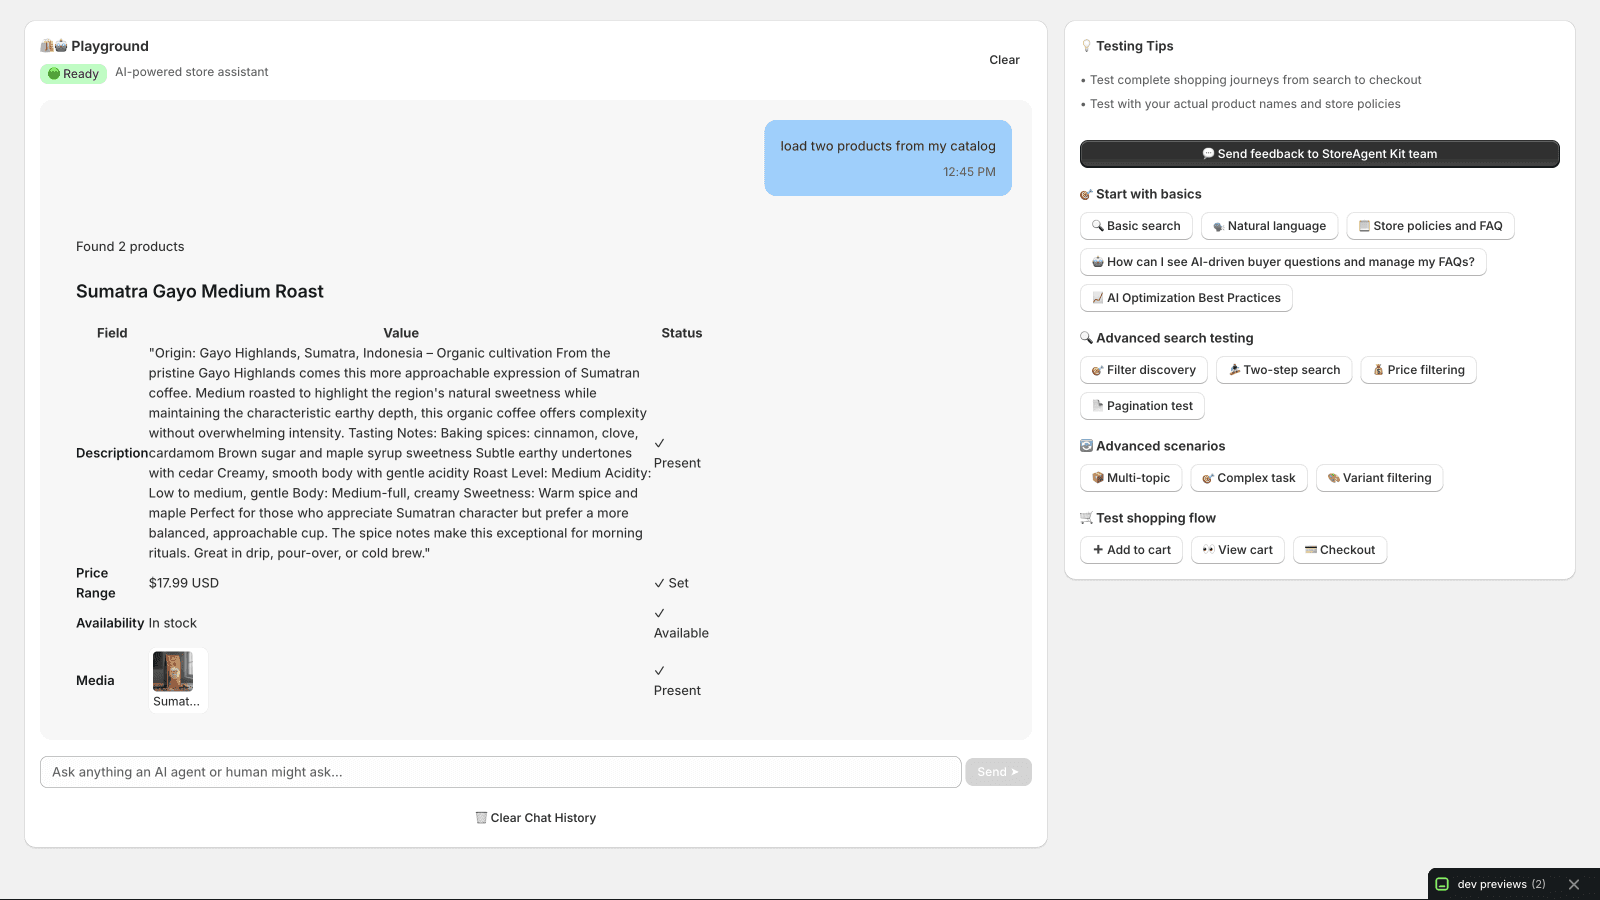The image size is (1600, 900).
Task: Run the Variant filtering scenario
Action: (1379, 478)
